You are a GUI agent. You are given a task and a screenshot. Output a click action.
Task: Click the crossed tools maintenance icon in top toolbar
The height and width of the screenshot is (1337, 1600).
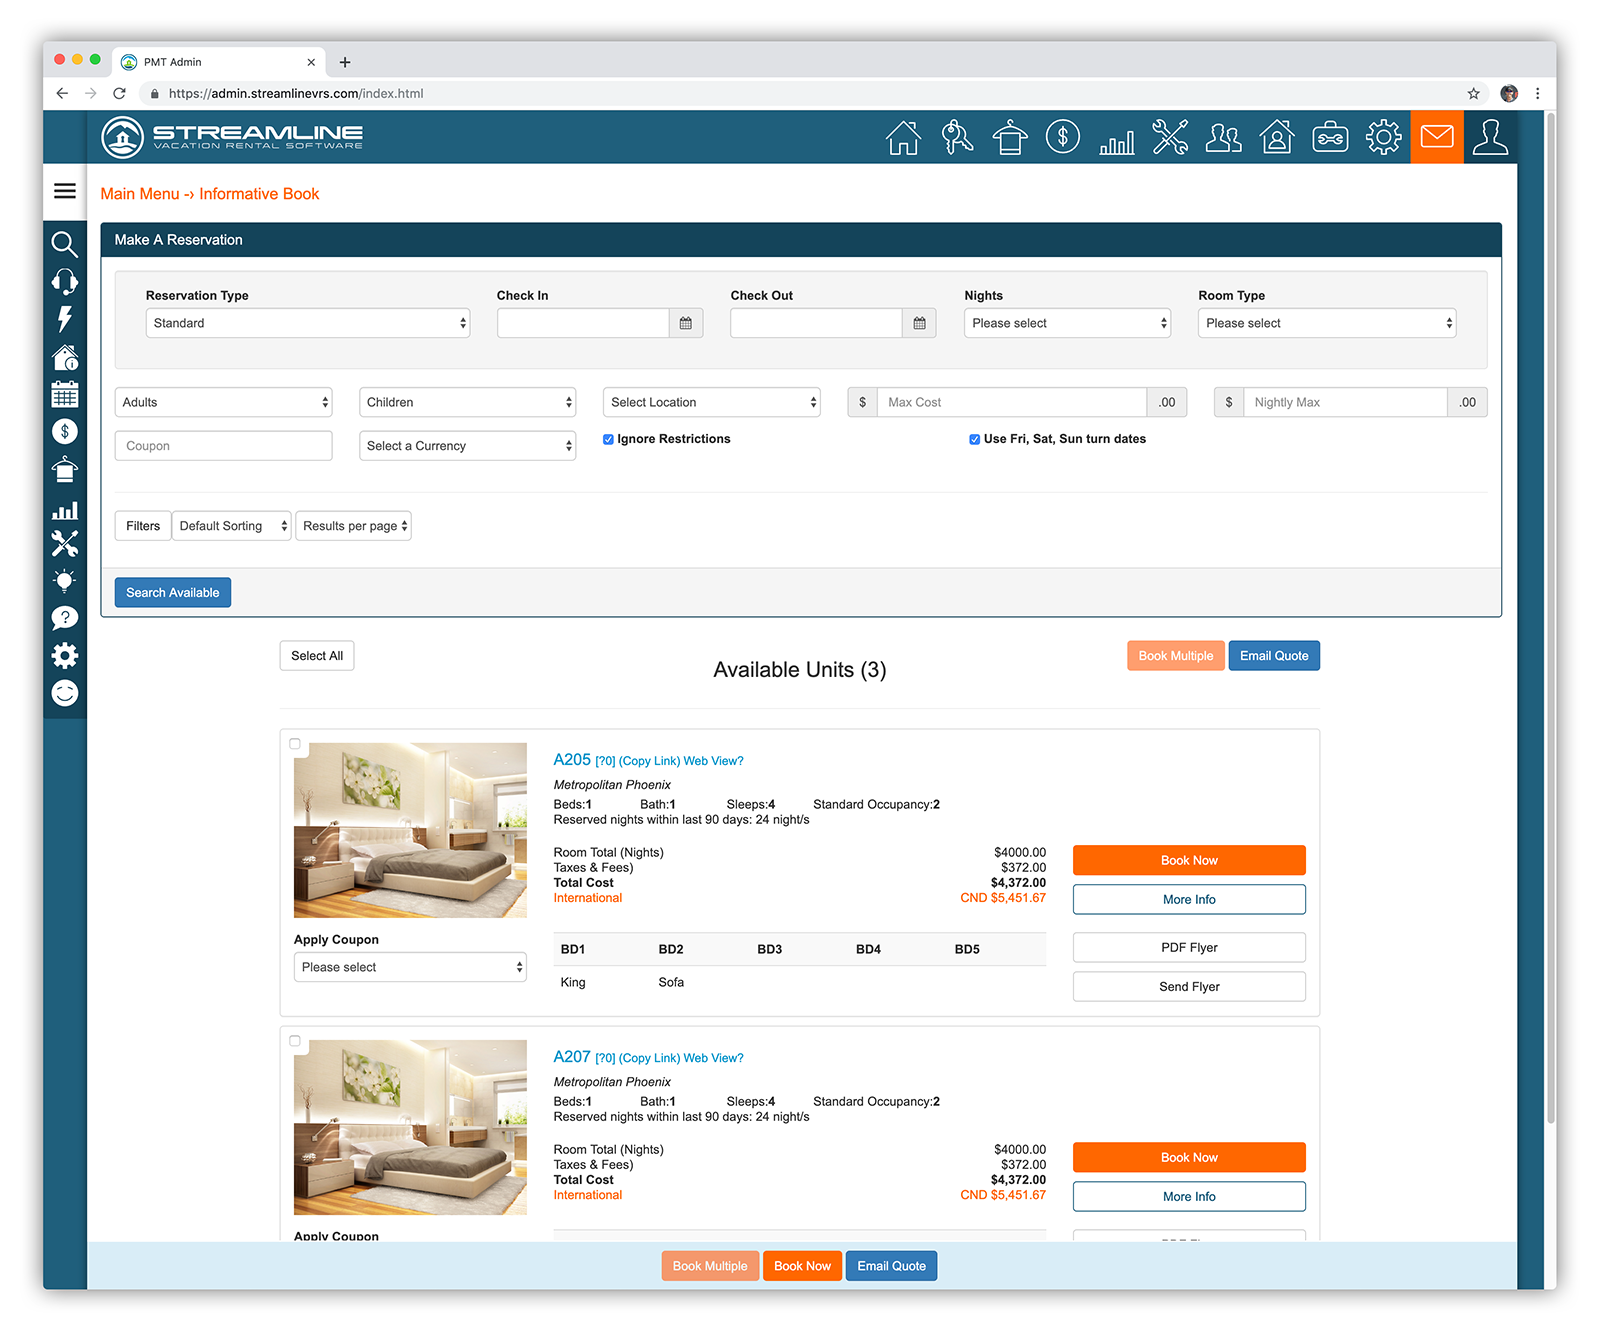pos(1170,137)
